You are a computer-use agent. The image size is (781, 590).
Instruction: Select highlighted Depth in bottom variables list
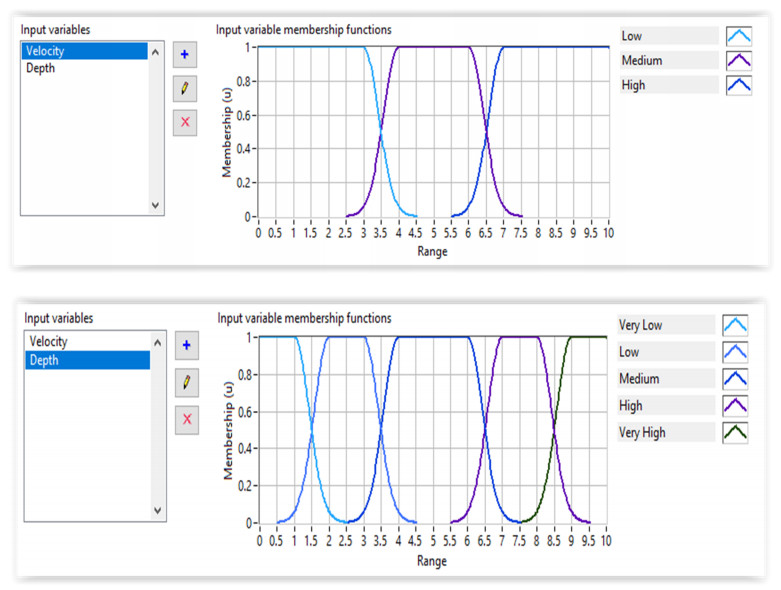point(87,360)
